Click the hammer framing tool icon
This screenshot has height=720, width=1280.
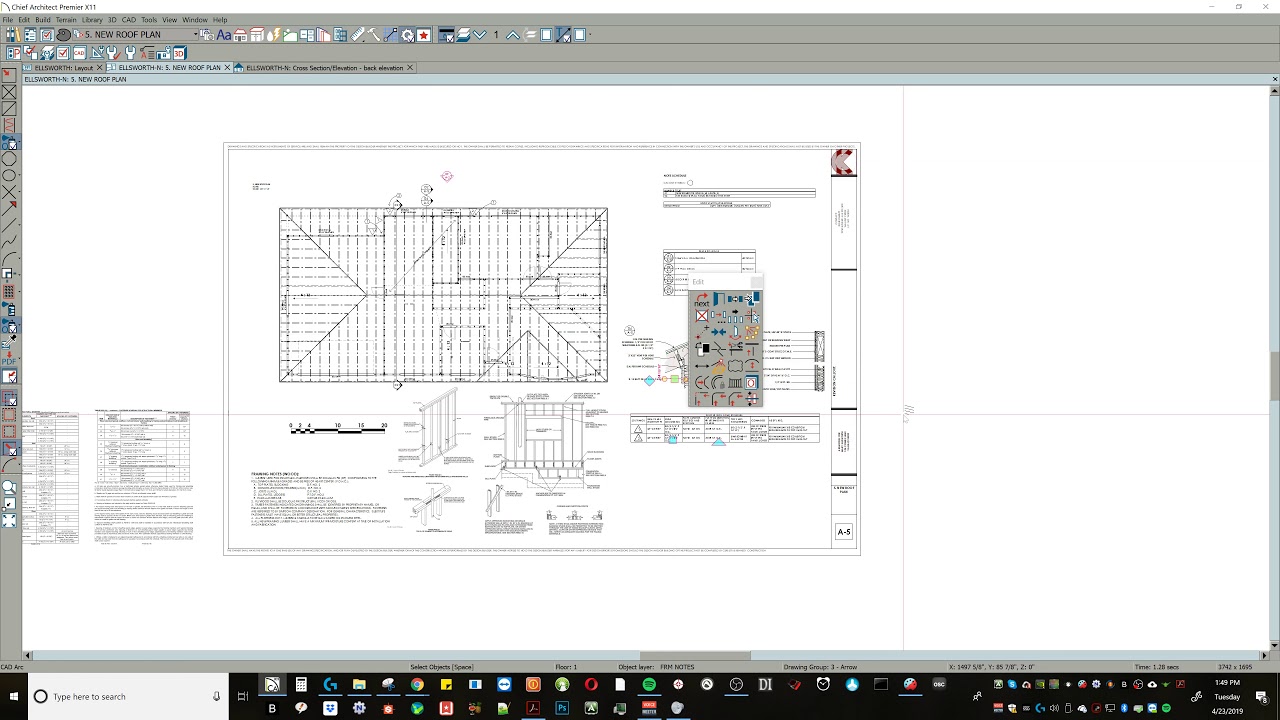click(374, 35)
